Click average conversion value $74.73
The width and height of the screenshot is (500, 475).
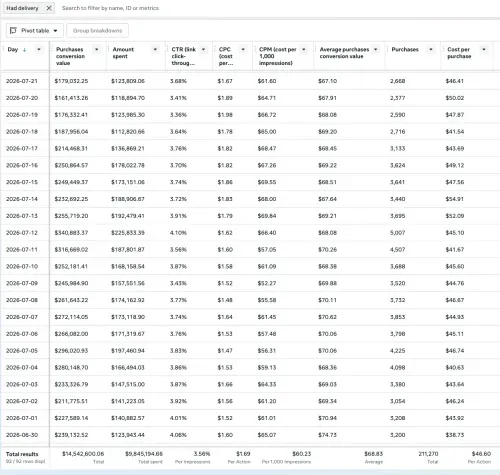328,435
